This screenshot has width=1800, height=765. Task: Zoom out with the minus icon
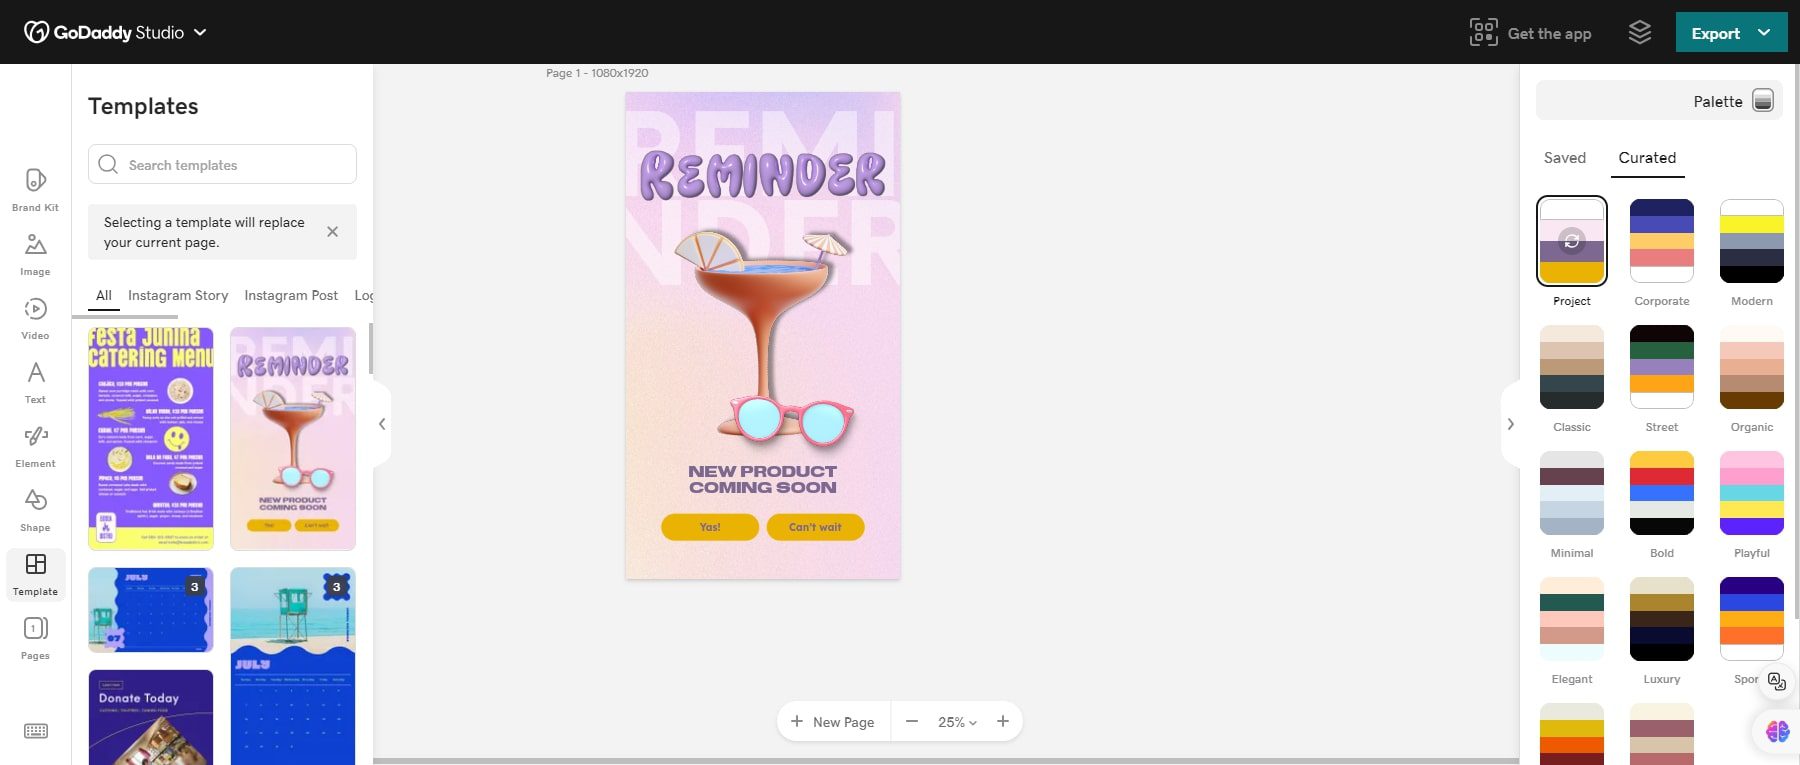912,721
